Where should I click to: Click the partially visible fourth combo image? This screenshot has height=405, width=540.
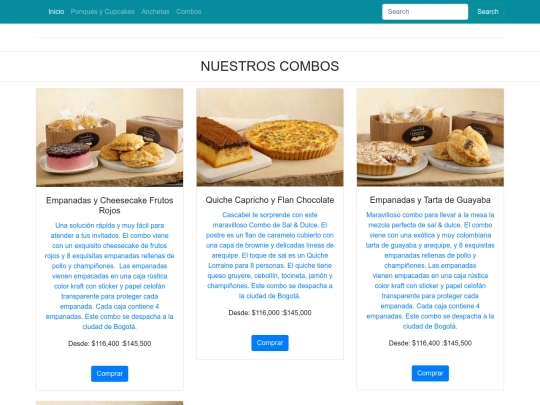pyautogui.click(x=110, y=403)
